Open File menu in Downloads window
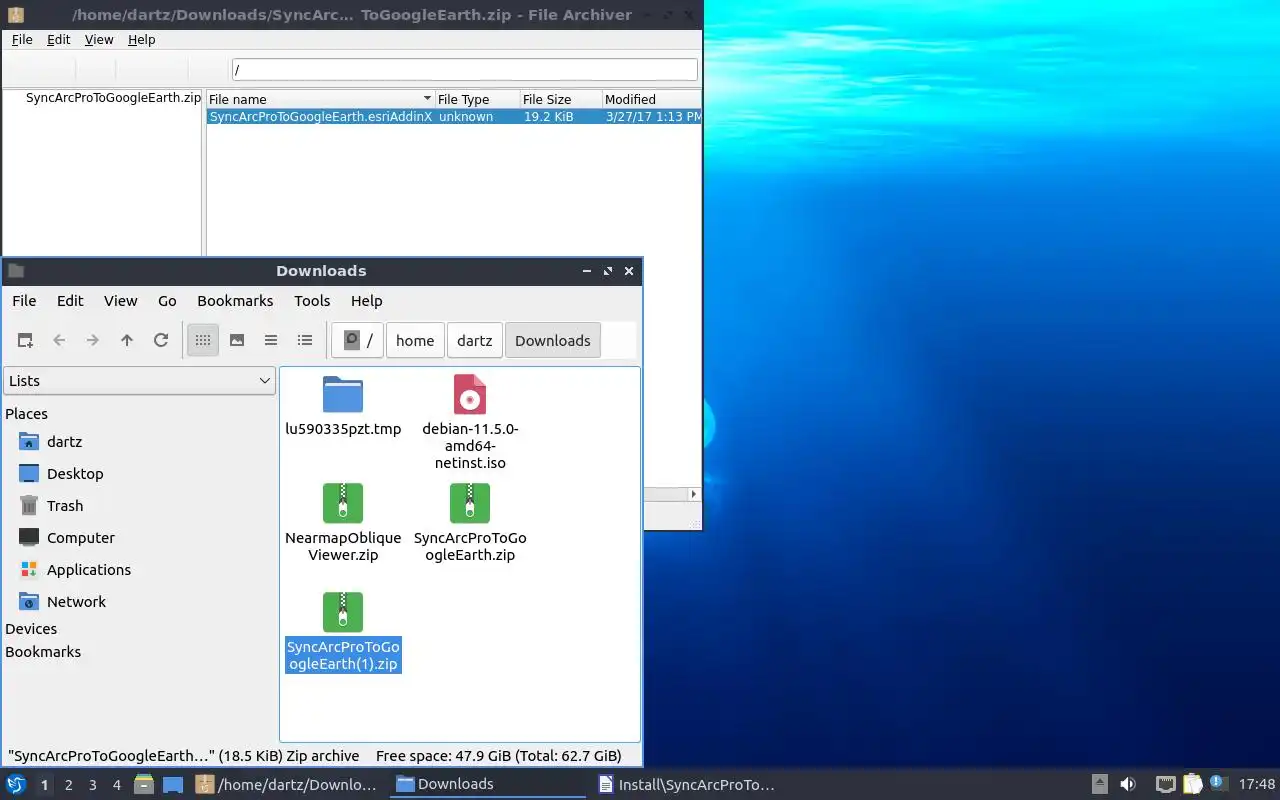Image resolution: width=1280 pixels, height=800 pixels. 24,300
